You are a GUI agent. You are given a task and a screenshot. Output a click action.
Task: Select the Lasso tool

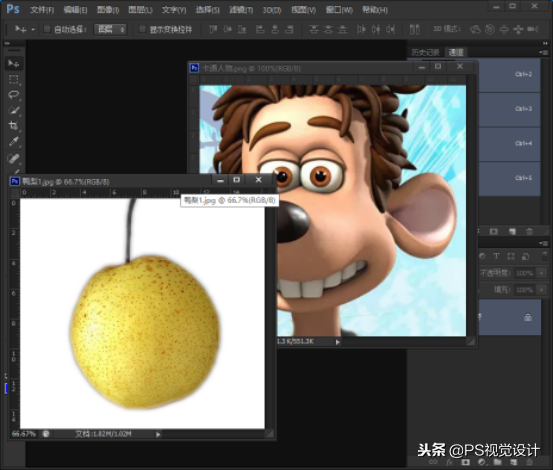pos(14,95)
